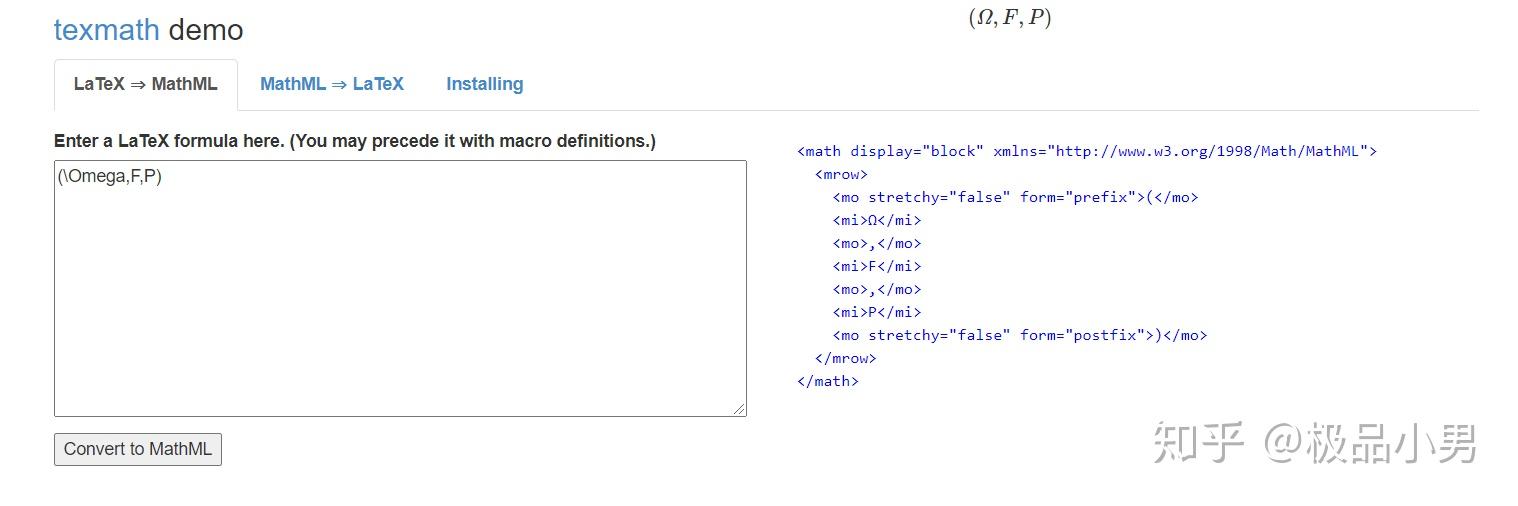This screenshot has height=506, width=1518.
Task: Click the word "demo" in the heading
Action: 205,30
